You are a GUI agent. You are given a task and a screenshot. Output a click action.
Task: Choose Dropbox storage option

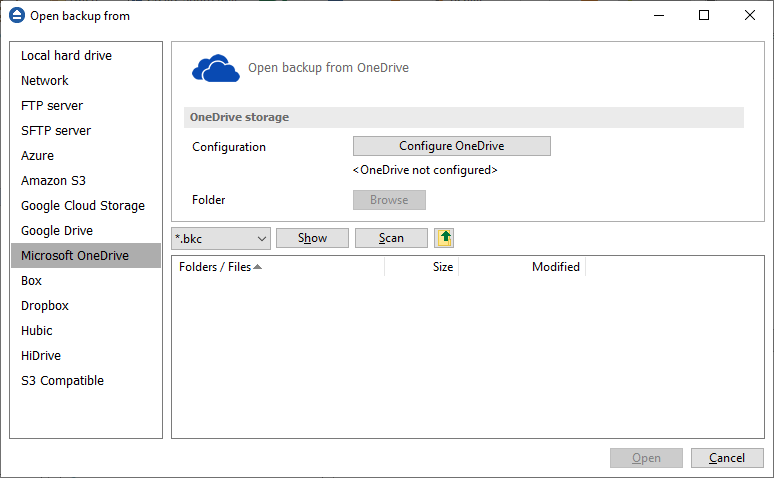tap(86, 306)
